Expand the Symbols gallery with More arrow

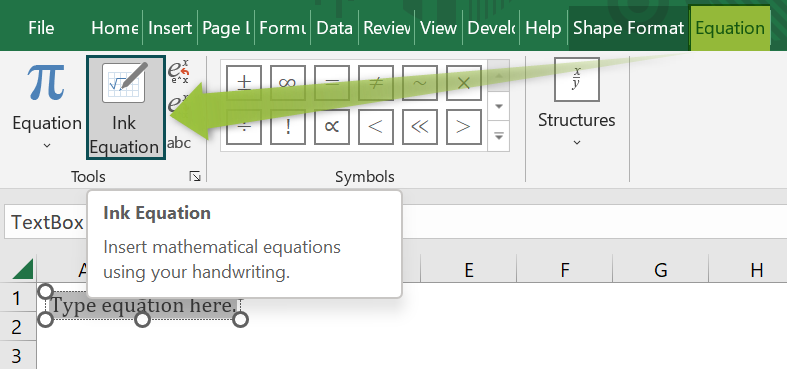tap(498, 136)
